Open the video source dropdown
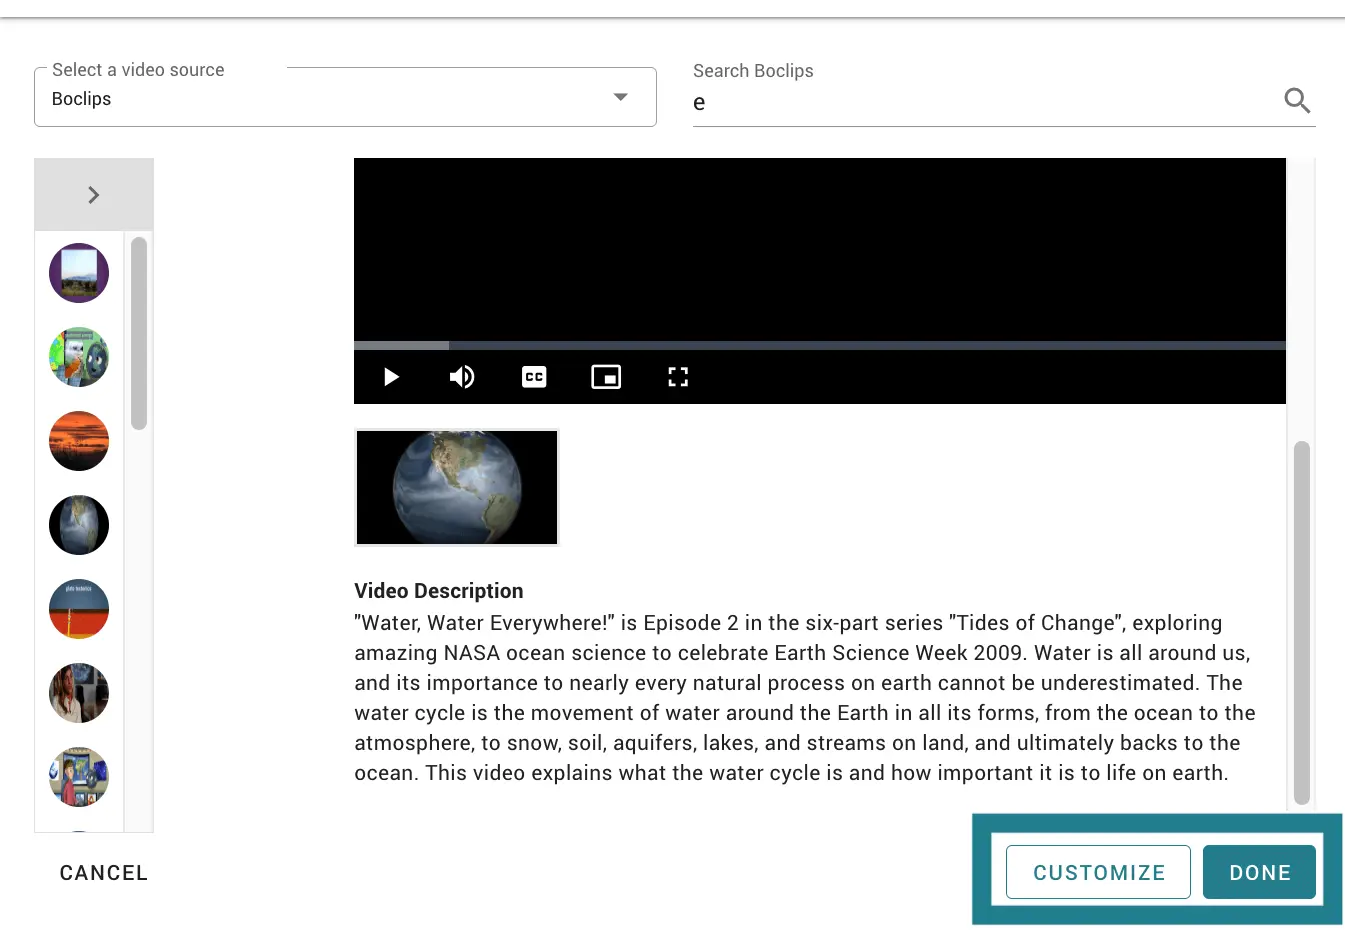 click(x=345, y=97)
